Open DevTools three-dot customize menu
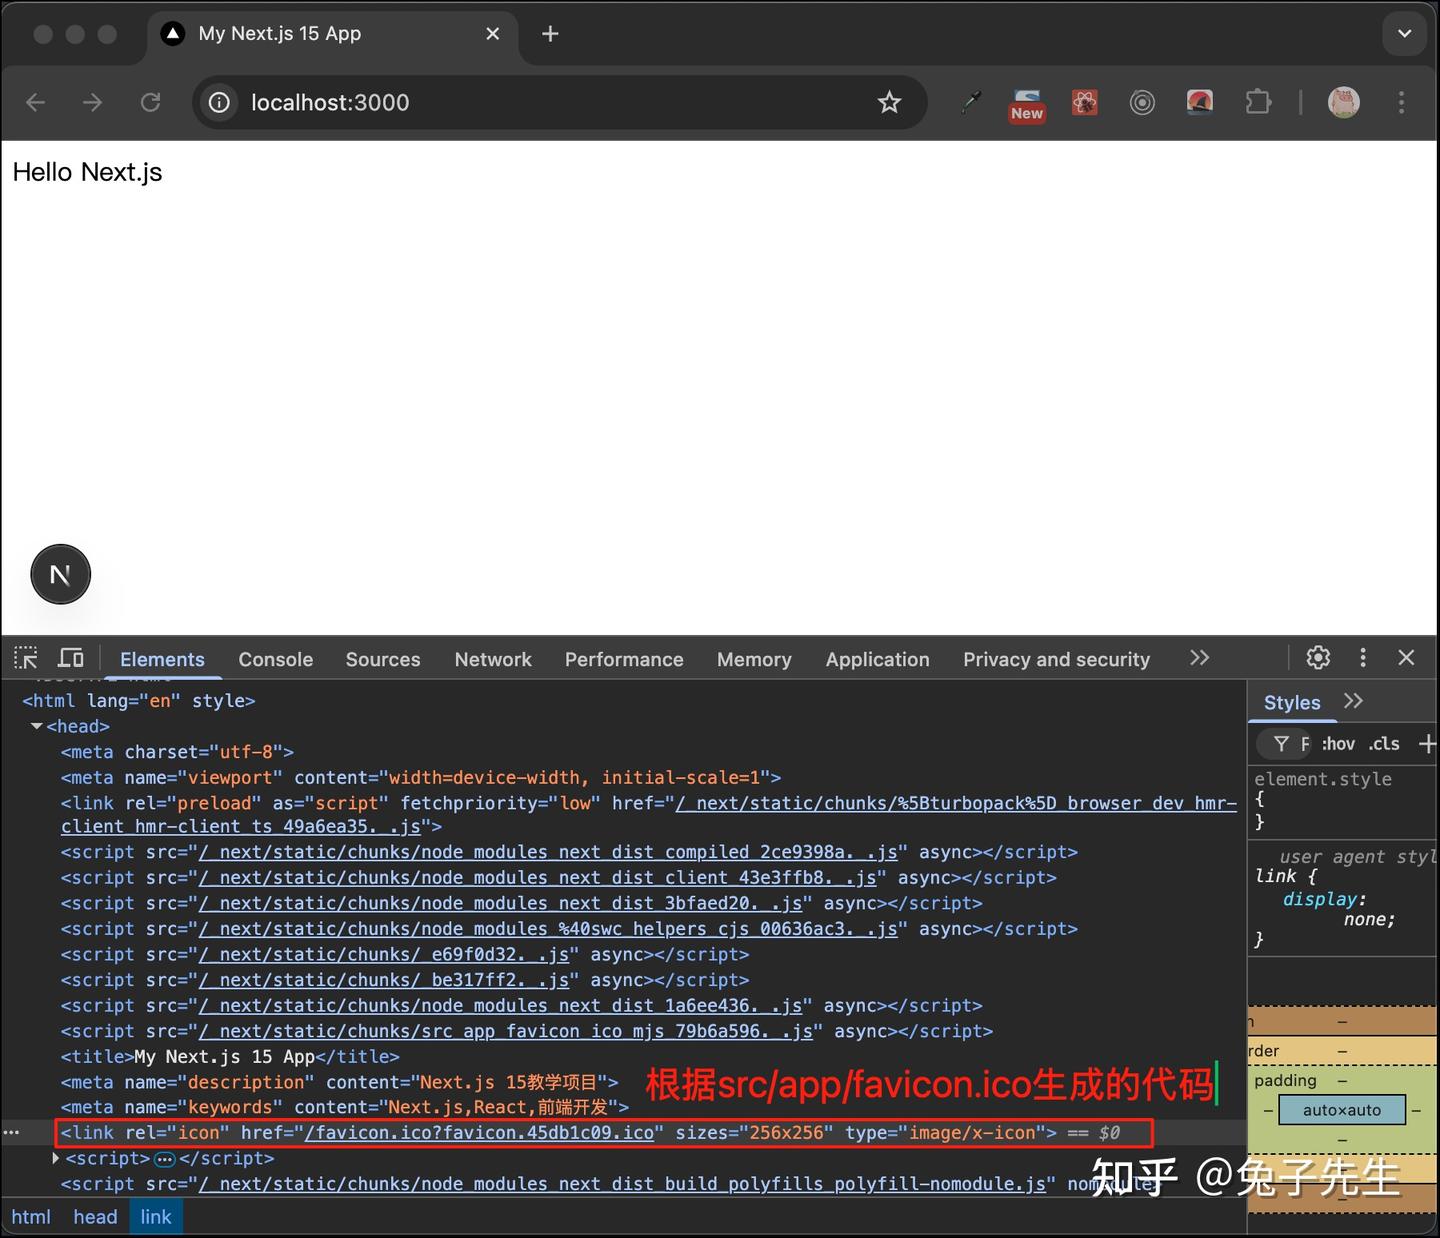The image size is (1440, 1238). coord(1362,657)
